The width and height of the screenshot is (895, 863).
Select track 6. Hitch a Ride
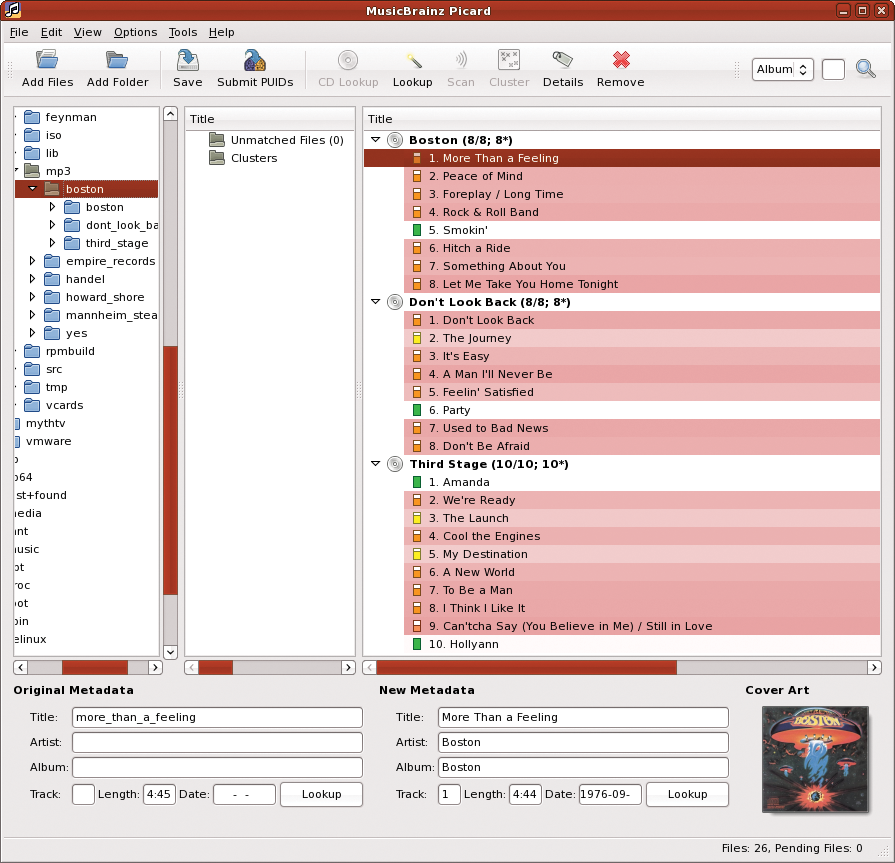(x=642, y=248)
